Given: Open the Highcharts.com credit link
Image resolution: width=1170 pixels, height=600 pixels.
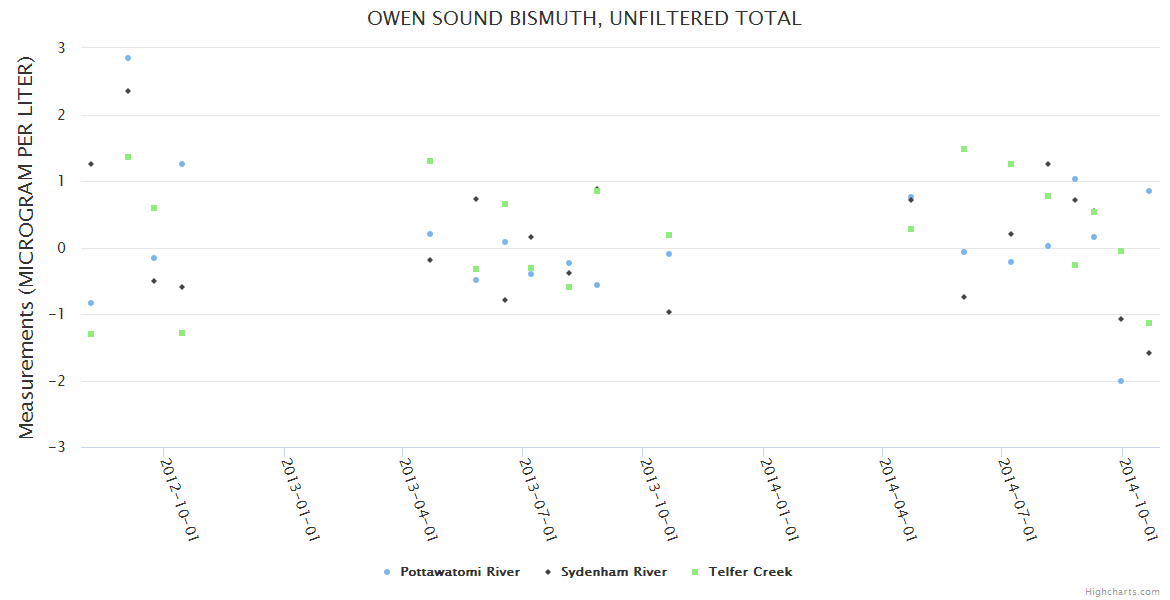Looking at the screenshot, I should coord(1122,591).
